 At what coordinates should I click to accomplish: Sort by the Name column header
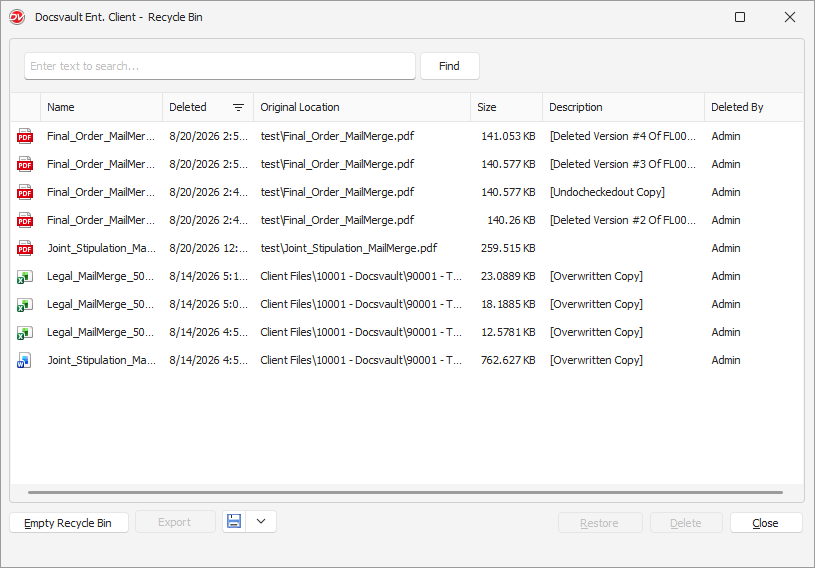[x=101, y=107]
